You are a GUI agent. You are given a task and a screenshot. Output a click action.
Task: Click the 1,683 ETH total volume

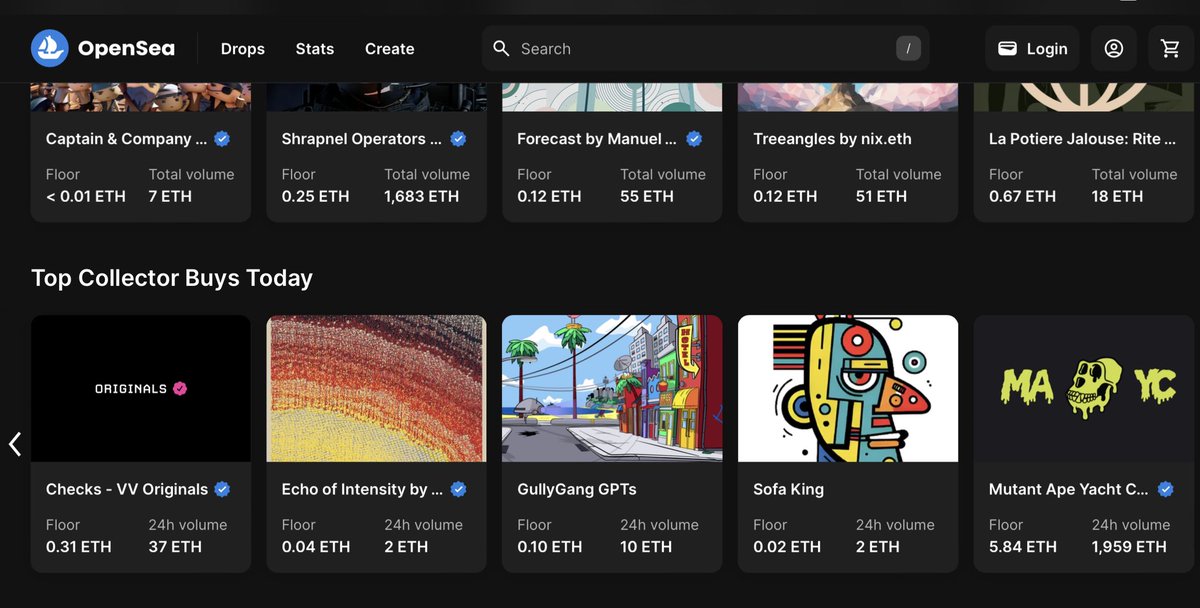coord(422,196)
